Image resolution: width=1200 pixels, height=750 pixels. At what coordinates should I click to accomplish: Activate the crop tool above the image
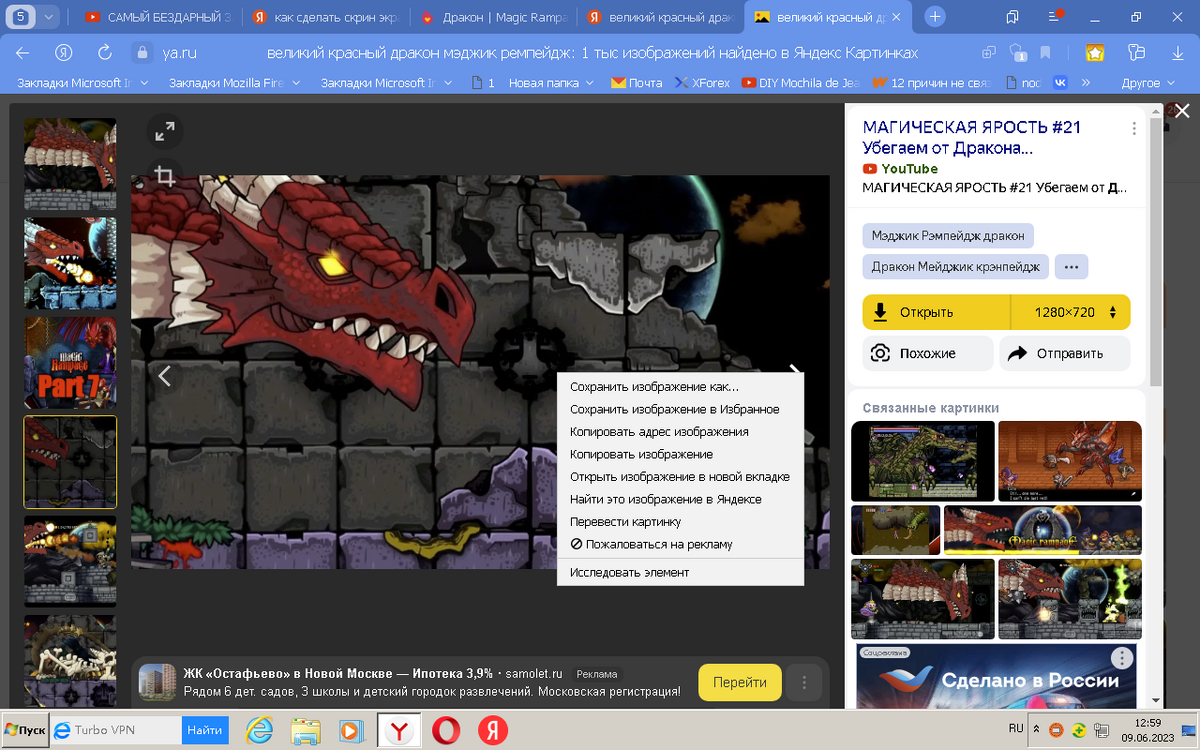pos(165,177)
